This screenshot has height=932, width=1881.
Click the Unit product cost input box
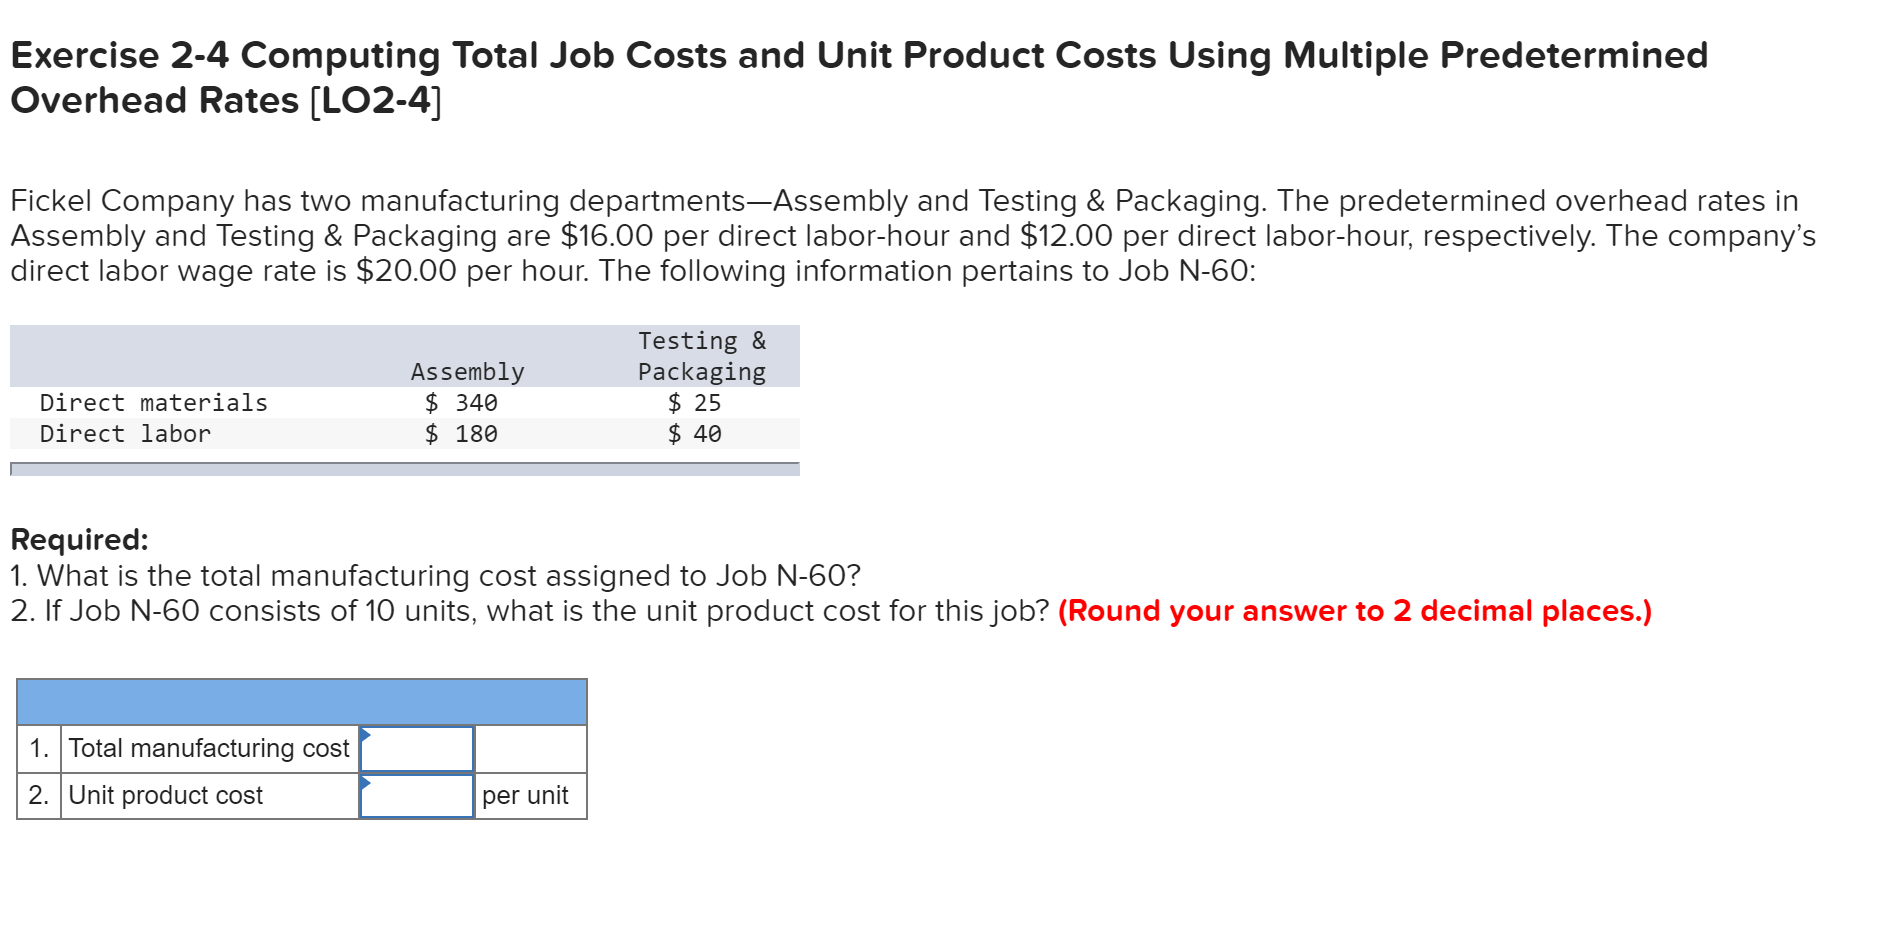[x=416, y=795]
